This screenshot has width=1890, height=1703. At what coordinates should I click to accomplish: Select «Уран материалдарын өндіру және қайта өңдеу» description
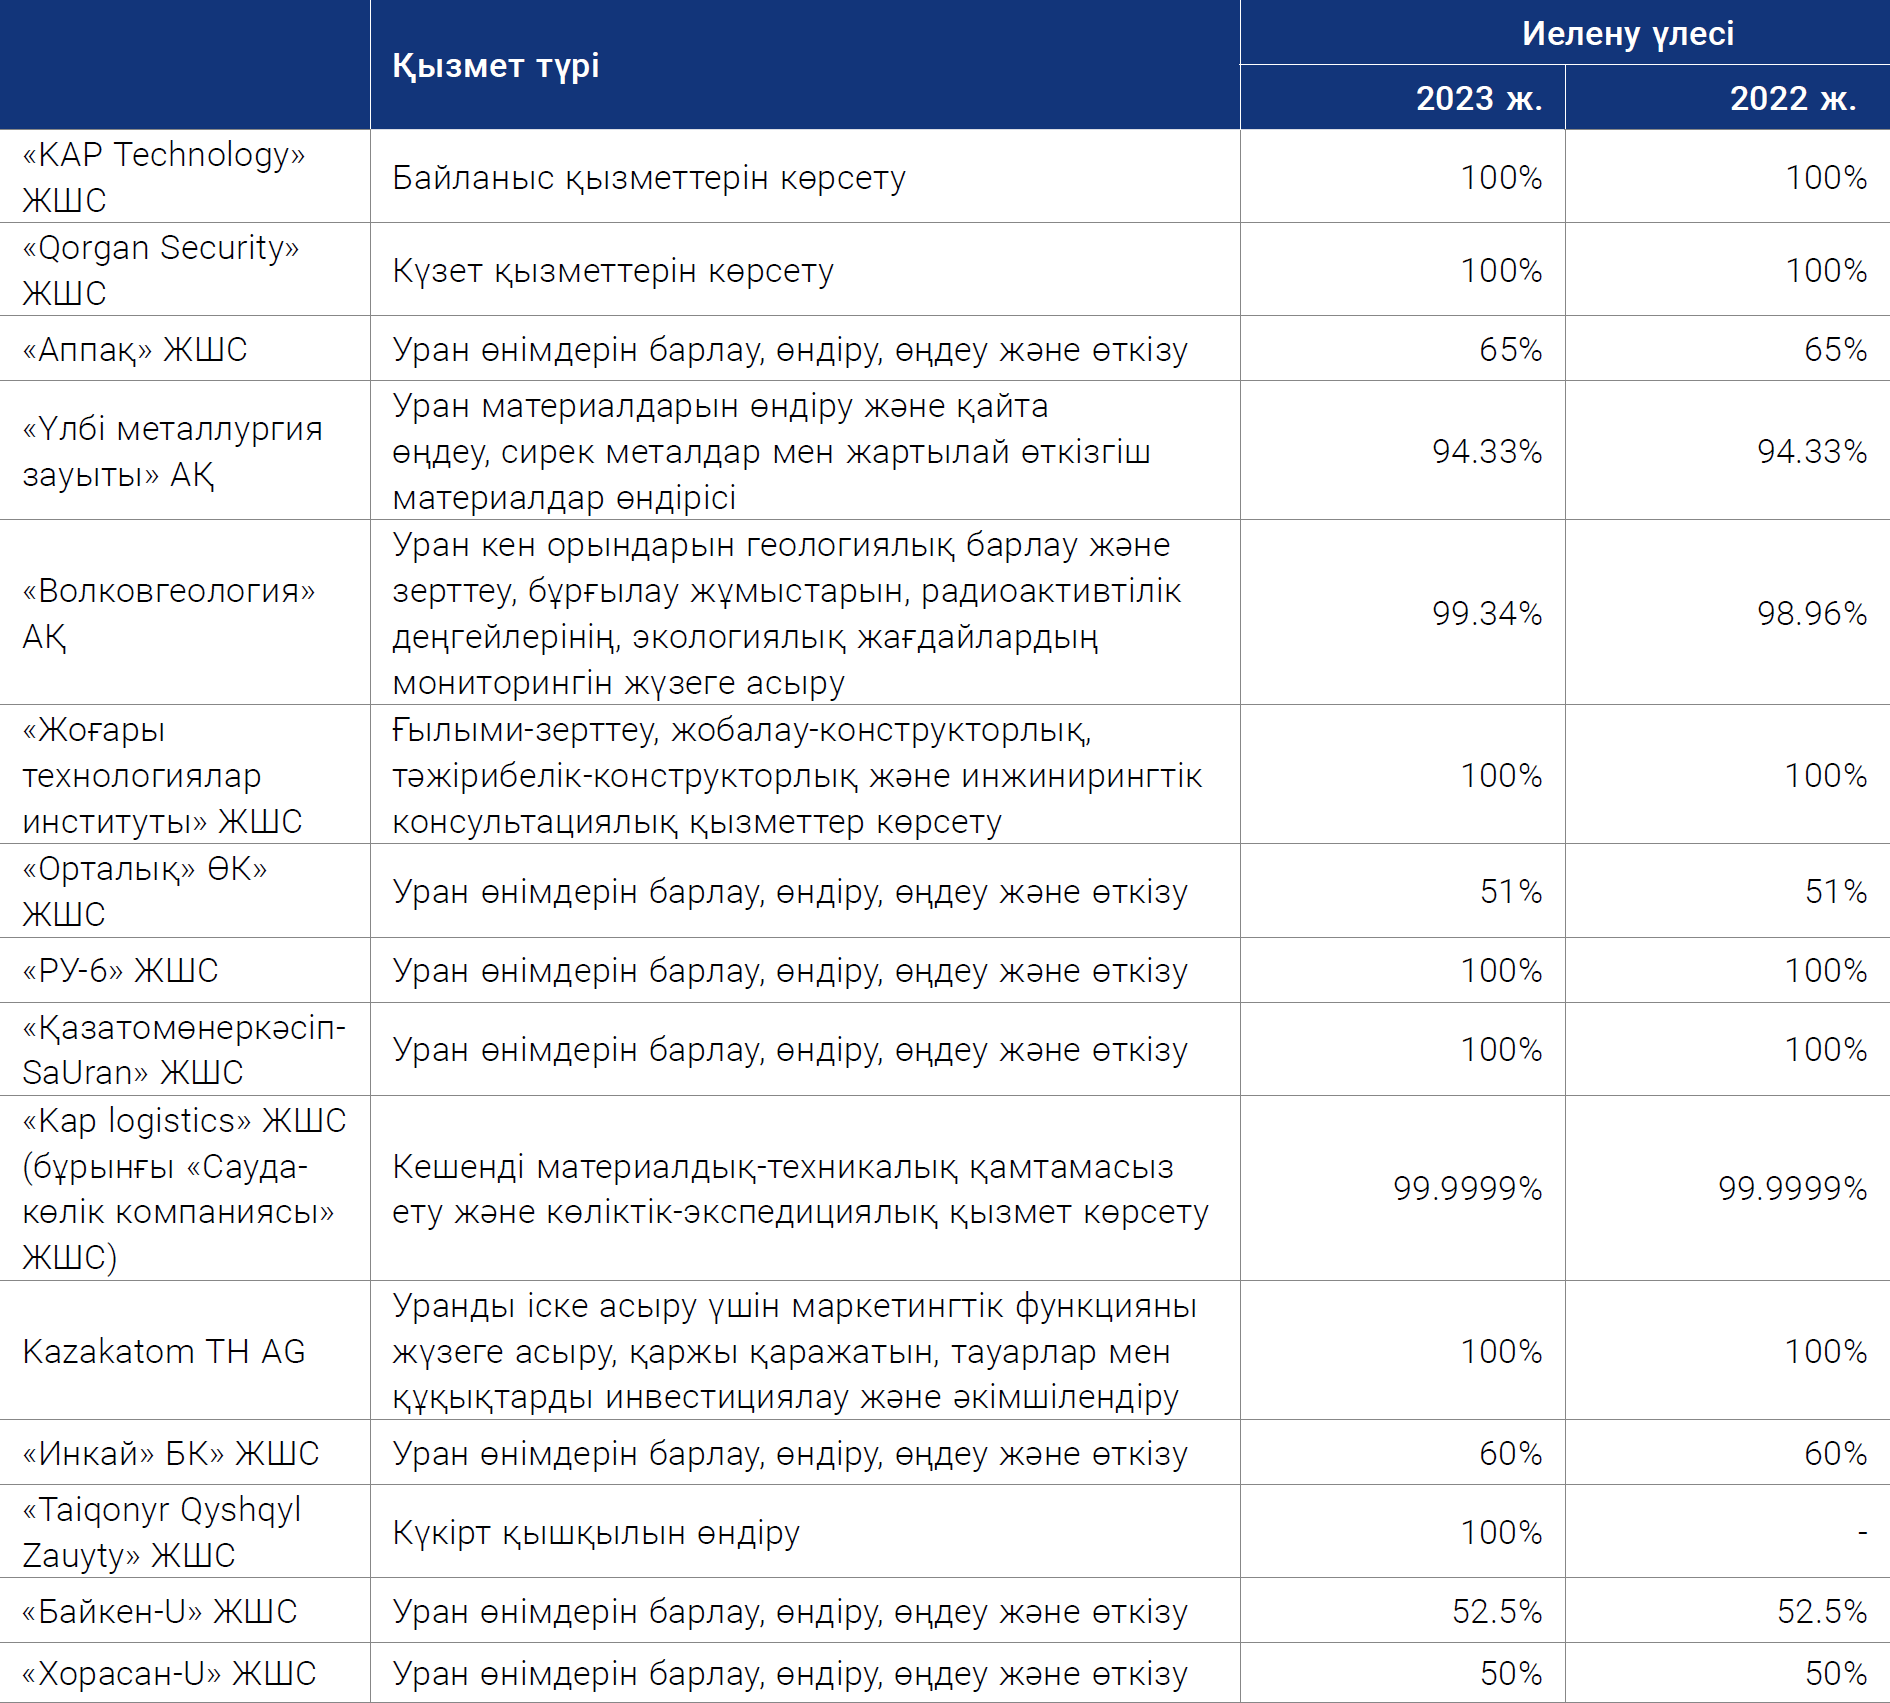pos(771,451)
